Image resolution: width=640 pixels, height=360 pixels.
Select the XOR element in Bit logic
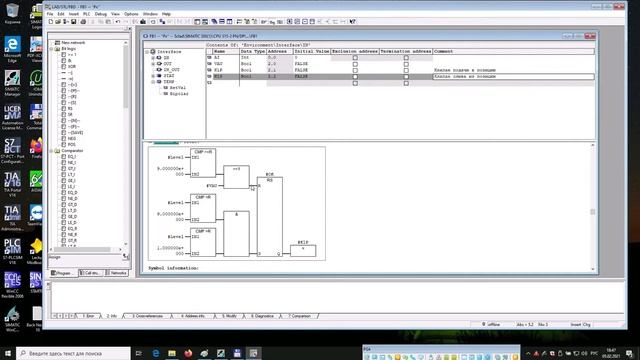[x=71, y=67]
